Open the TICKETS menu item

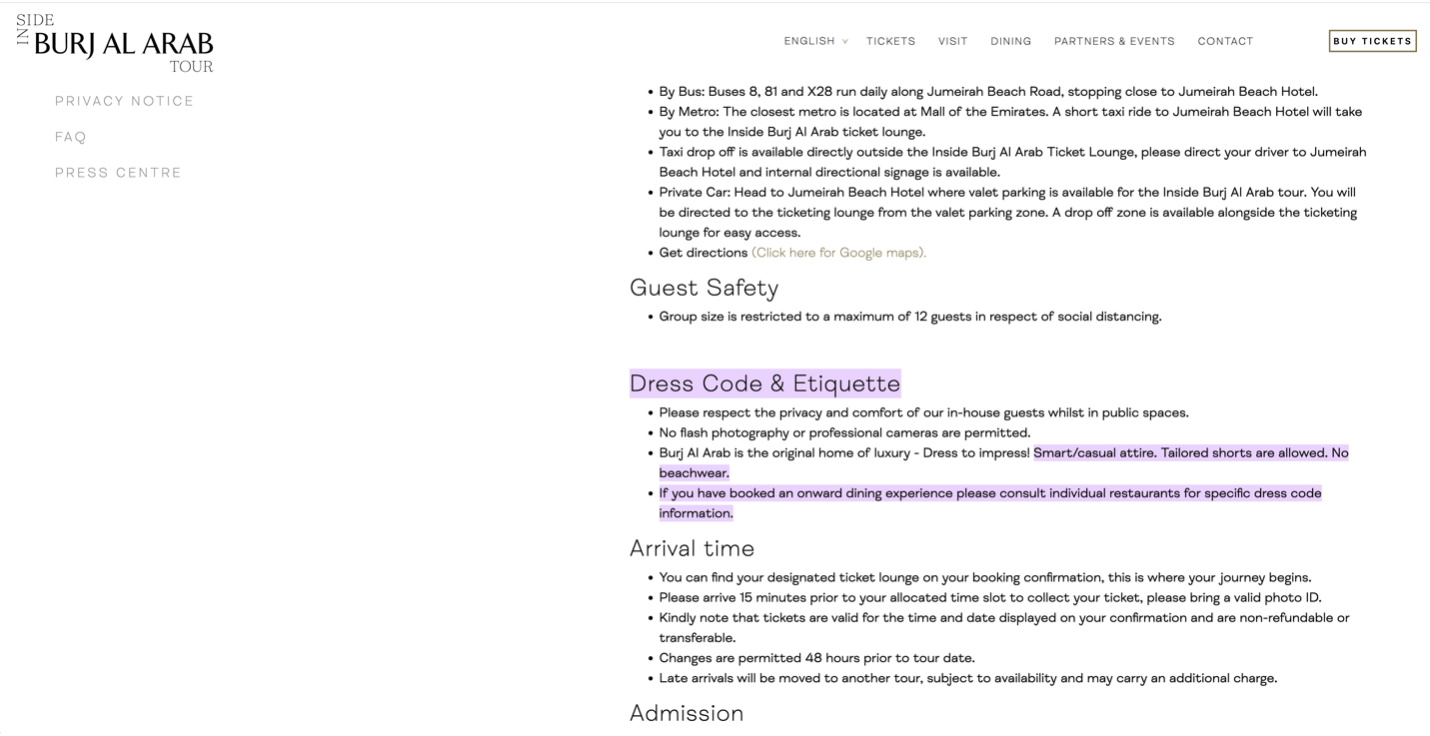pos(889,41)
